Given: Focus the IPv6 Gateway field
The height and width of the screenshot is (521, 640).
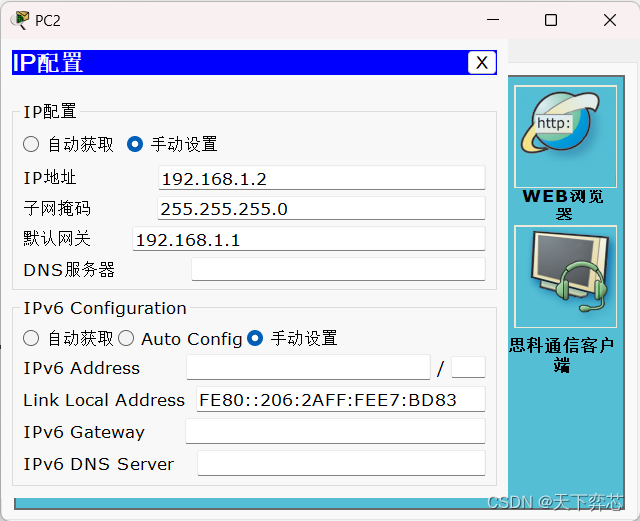Looking at the screenshot, I should pyautogui.click(x=336, y=431).
